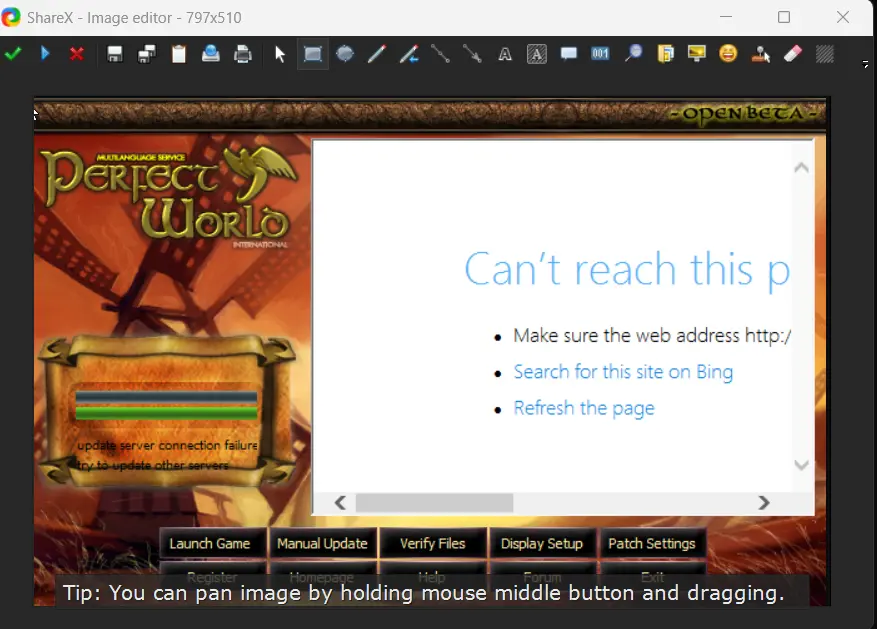Select the Text with background tool

(x=537, y=54)
